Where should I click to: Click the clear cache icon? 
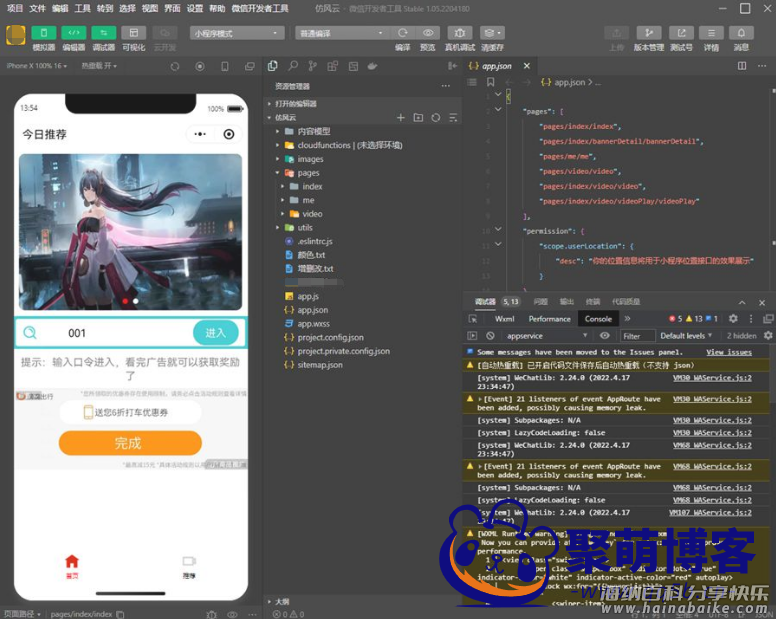click(x=492, y=33)
